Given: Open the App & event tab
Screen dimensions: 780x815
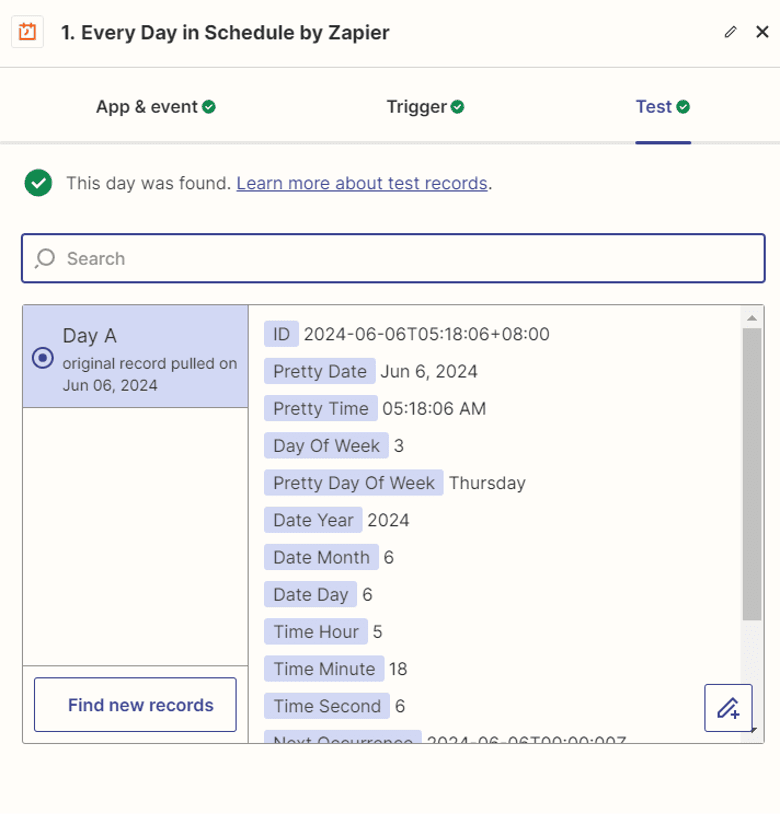Looking at the screenshot, I should 155,107.
